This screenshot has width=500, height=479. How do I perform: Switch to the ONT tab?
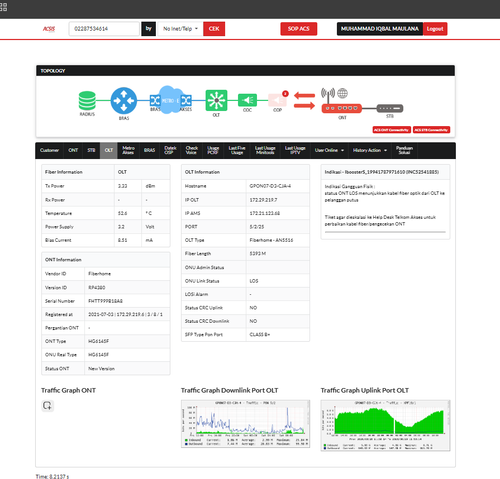click(x=73, y=150)
